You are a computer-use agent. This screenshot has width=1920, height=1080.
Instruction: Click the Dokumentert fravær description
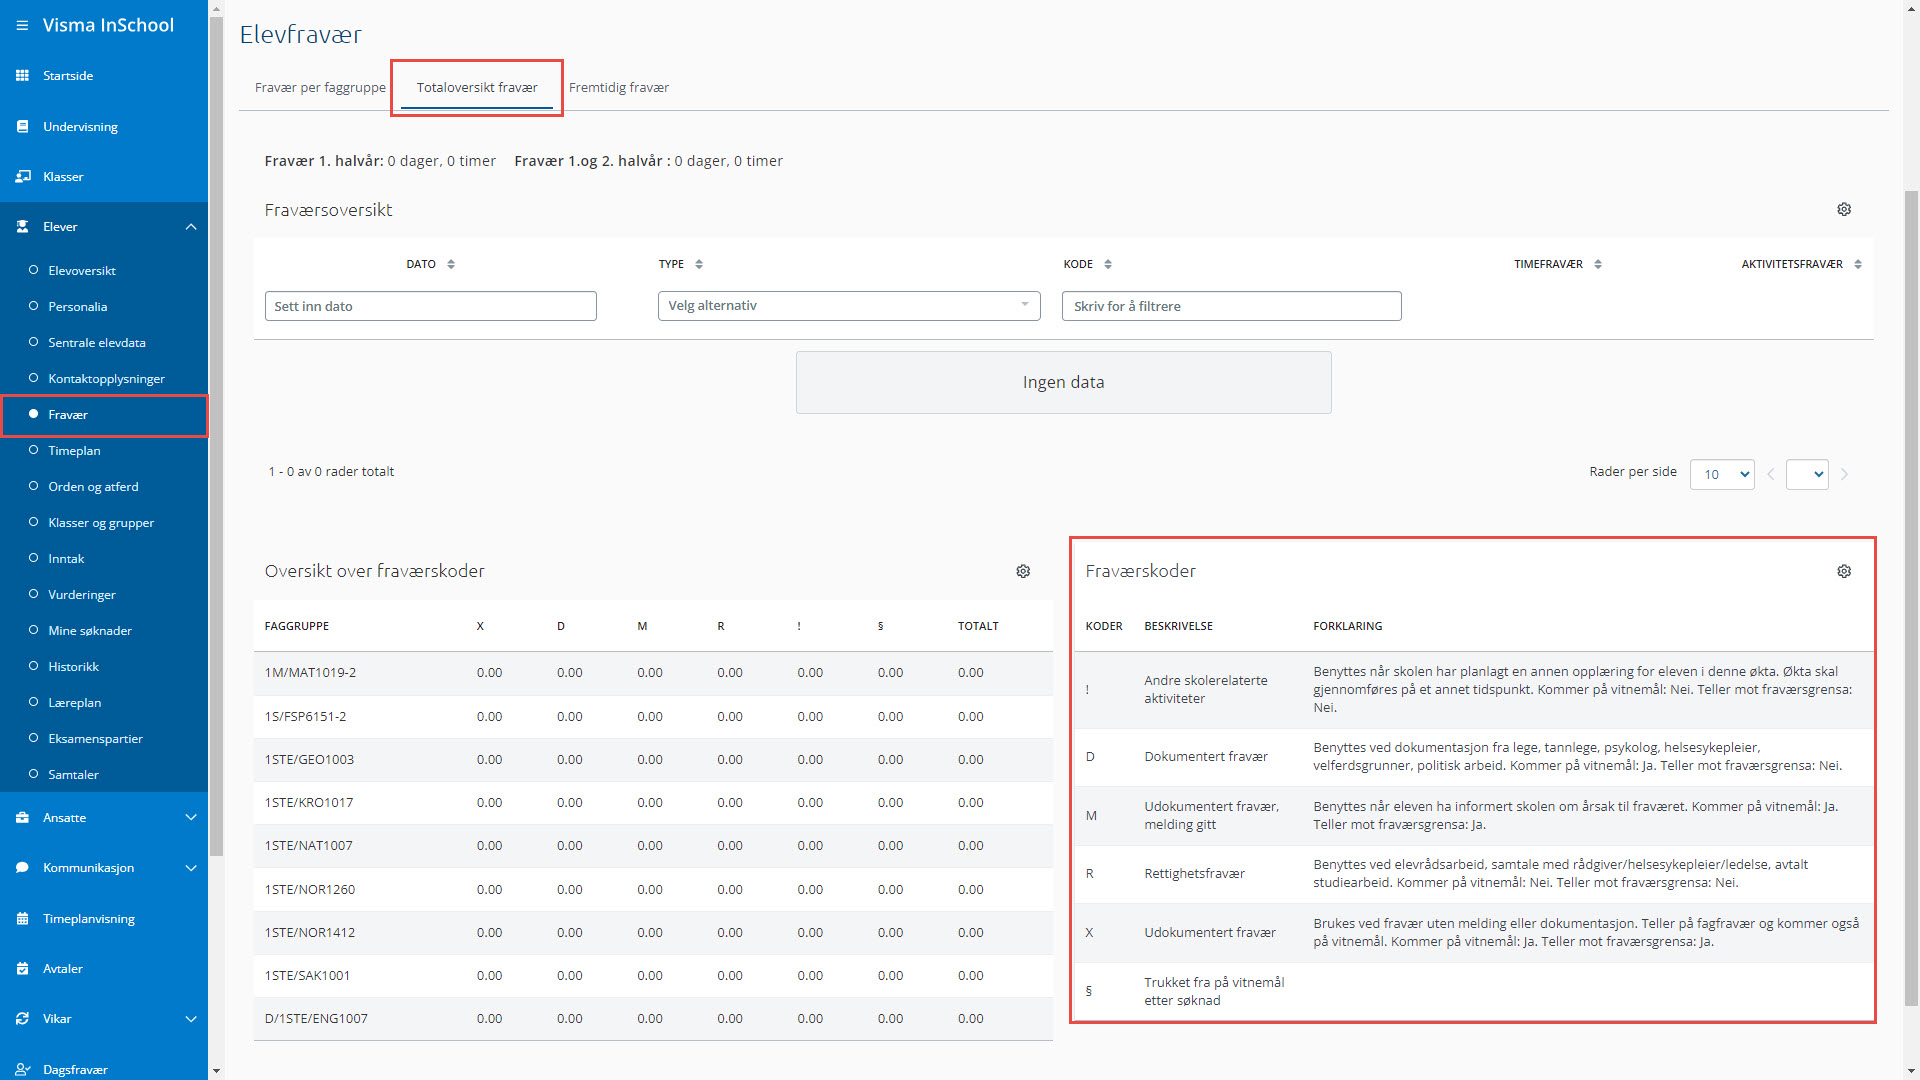tap(1206, 757)
